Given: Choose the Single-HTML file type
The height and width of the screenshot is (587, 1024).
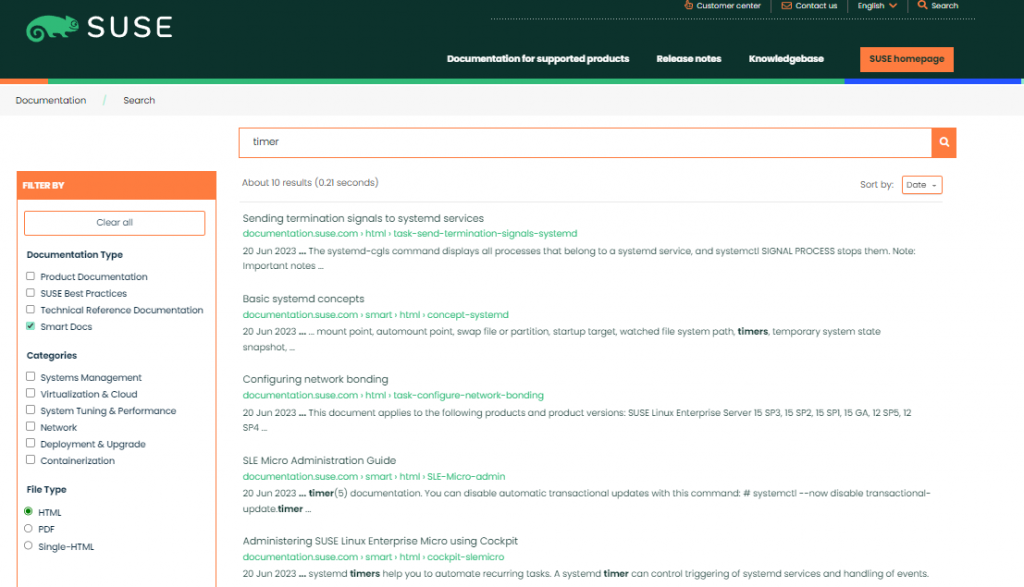Looking at the screenshot, I should [29, 545].
